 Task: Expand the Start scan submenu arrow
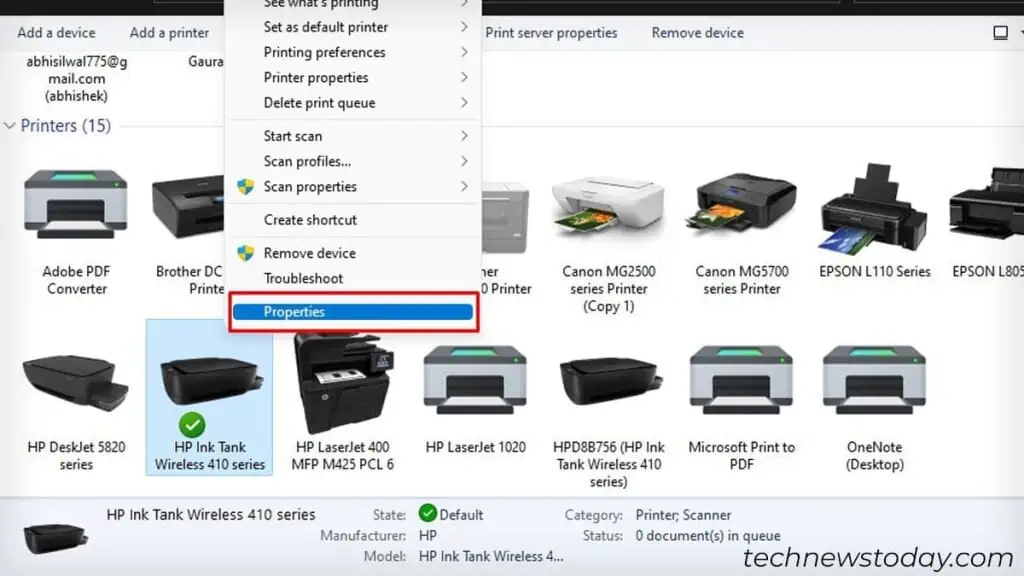pos(464,136)
